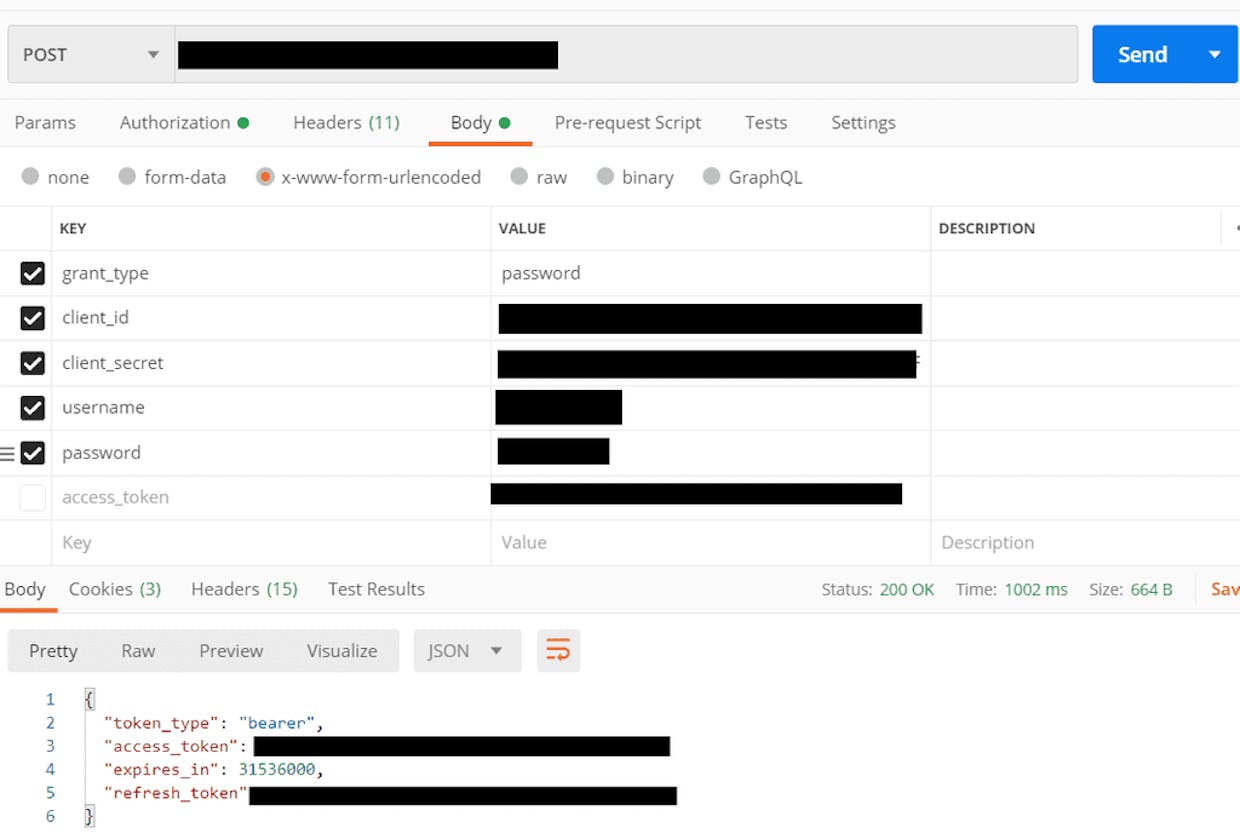The height and width of the screenshot is (839, 1240).
Task: Click the grant_type key cell
Action: pyautogui.click(x=271, y=274)
